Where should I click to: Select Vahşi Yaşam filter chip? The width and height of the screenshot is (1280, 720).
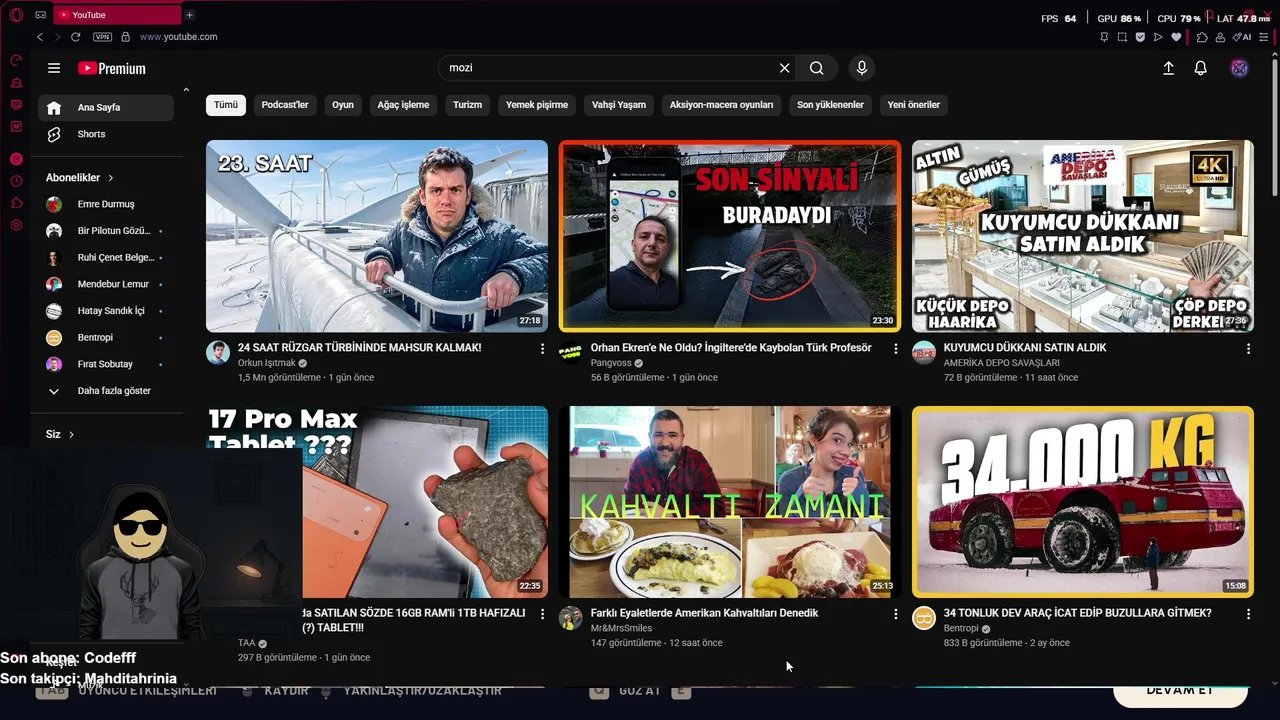click(x=619, y=105)
